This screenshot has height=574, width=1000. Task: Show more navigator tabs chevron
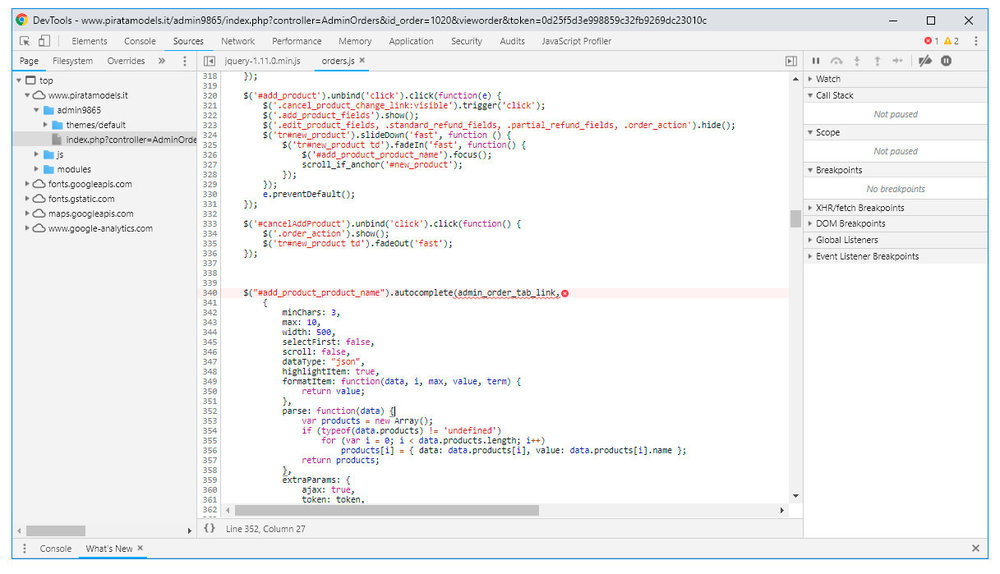coord(162,61)
